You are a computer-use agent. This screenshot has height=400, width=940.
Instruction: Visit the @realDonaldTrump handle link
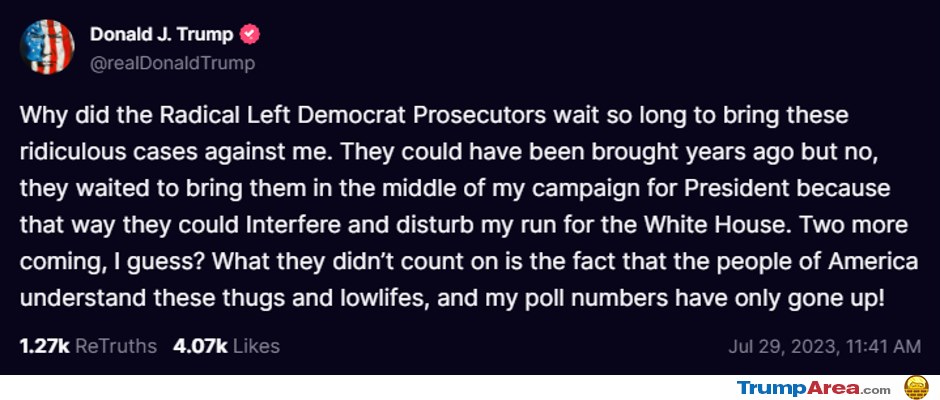point(173,64)
